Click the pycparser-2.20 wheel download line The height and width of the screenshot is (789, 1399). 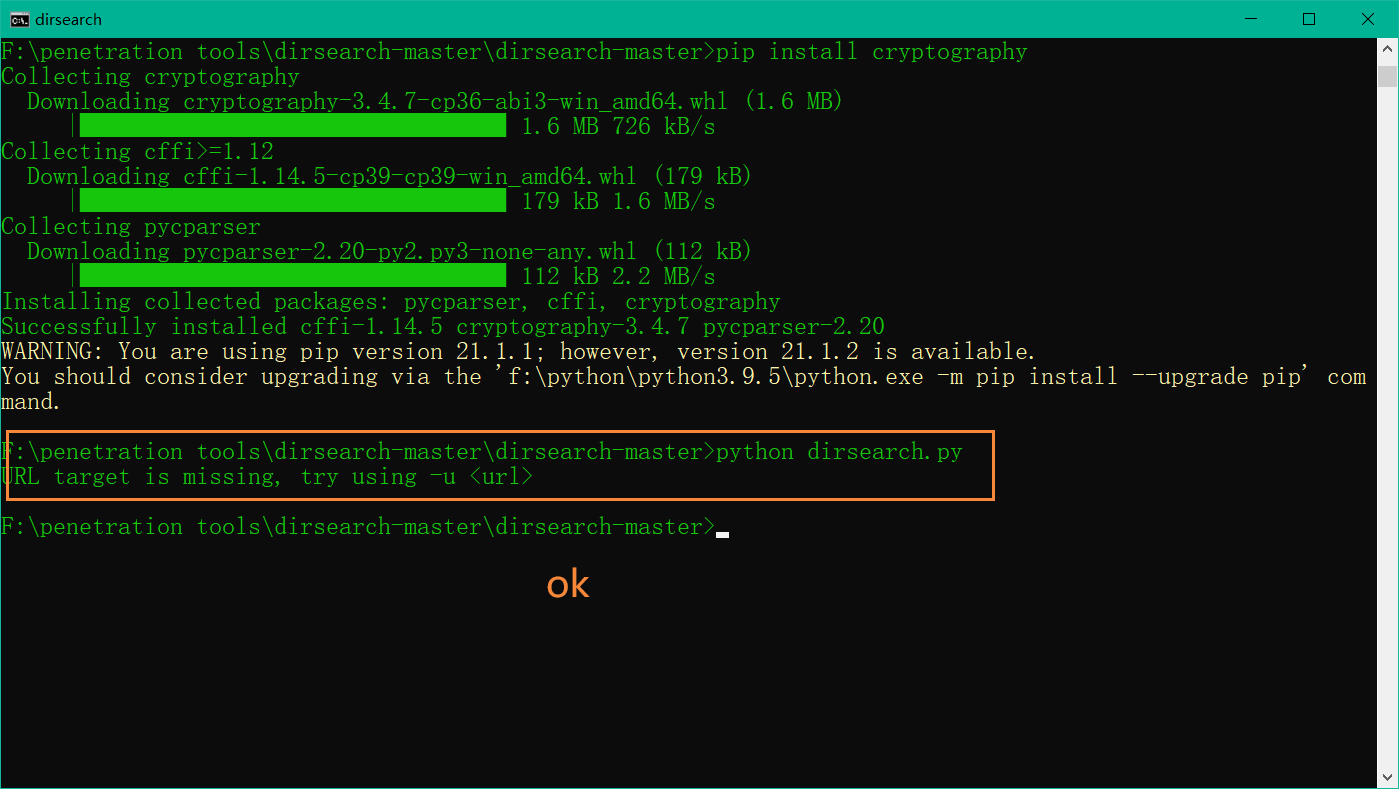click(x=389, y=252)
